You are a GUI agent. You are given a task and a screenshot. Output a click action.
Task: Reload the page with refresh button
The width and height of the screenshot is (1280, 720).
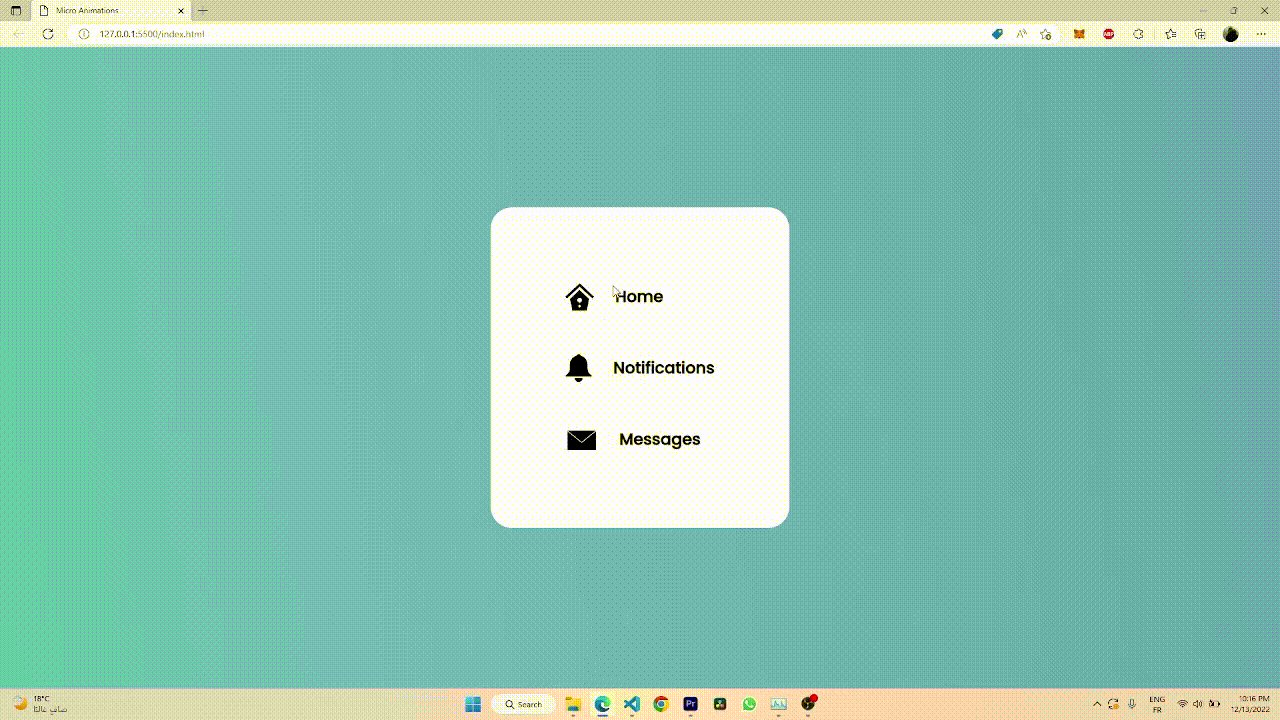(x=47, y=34)
